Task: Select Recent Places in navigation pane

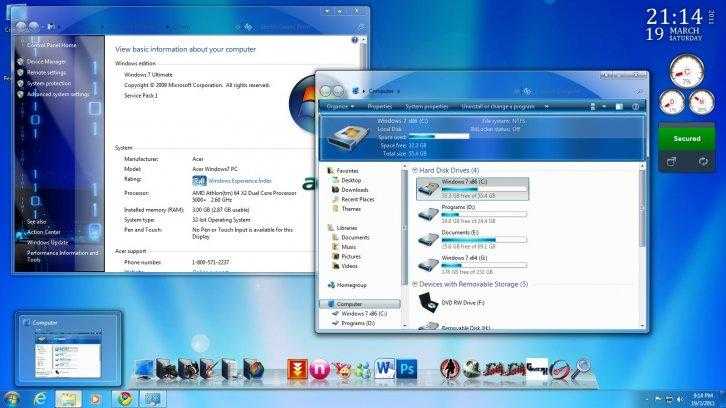Action: pyautogui.click(x=357, y=199)
